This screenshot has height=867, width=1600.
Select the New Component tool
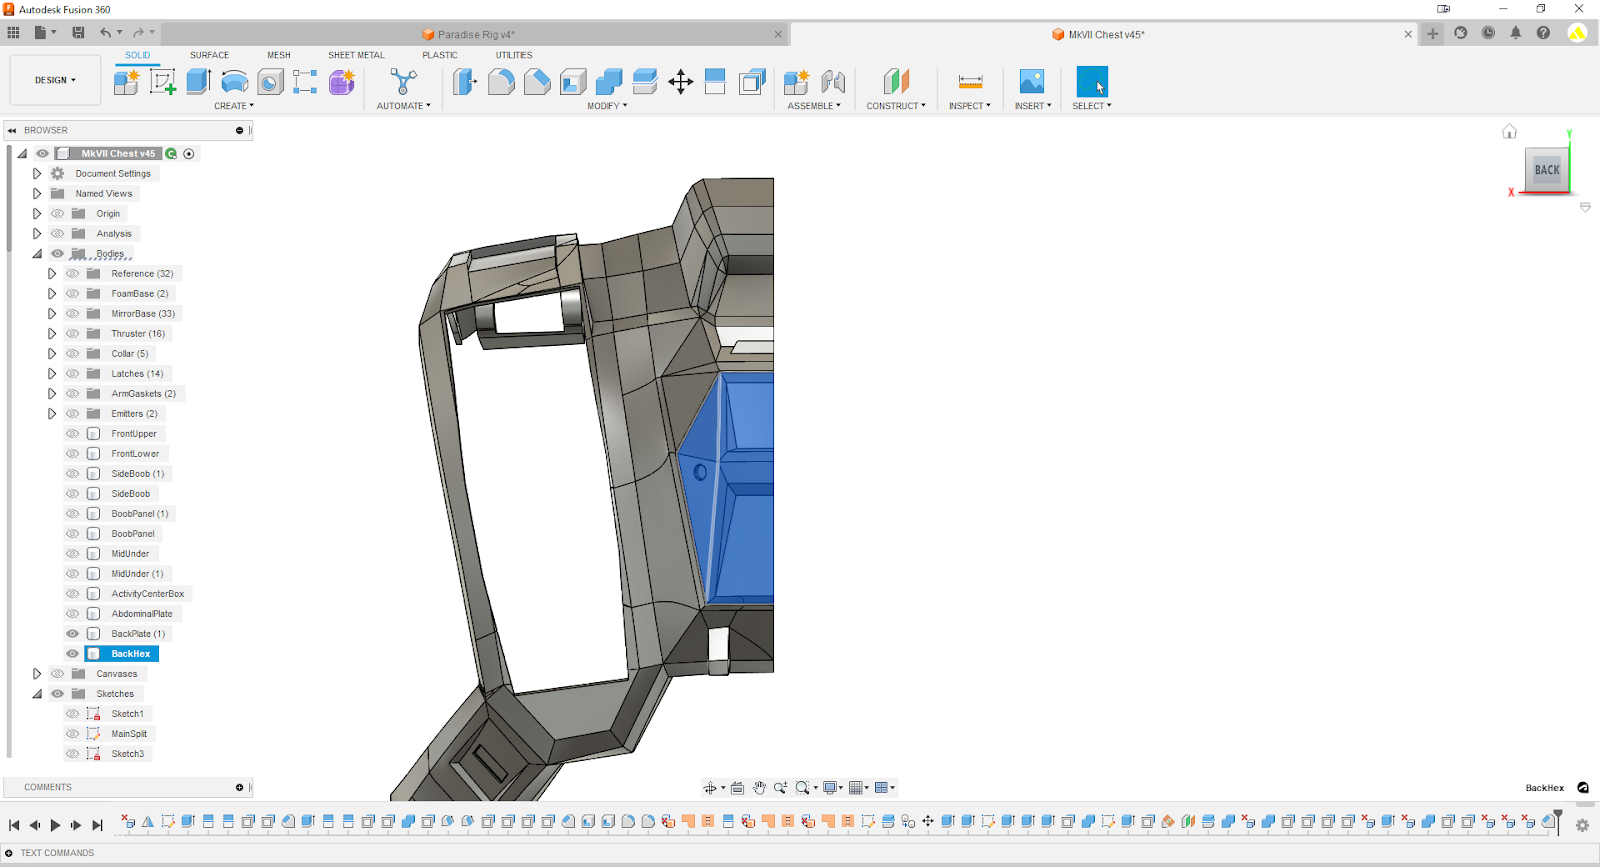[x=126, y=82]
